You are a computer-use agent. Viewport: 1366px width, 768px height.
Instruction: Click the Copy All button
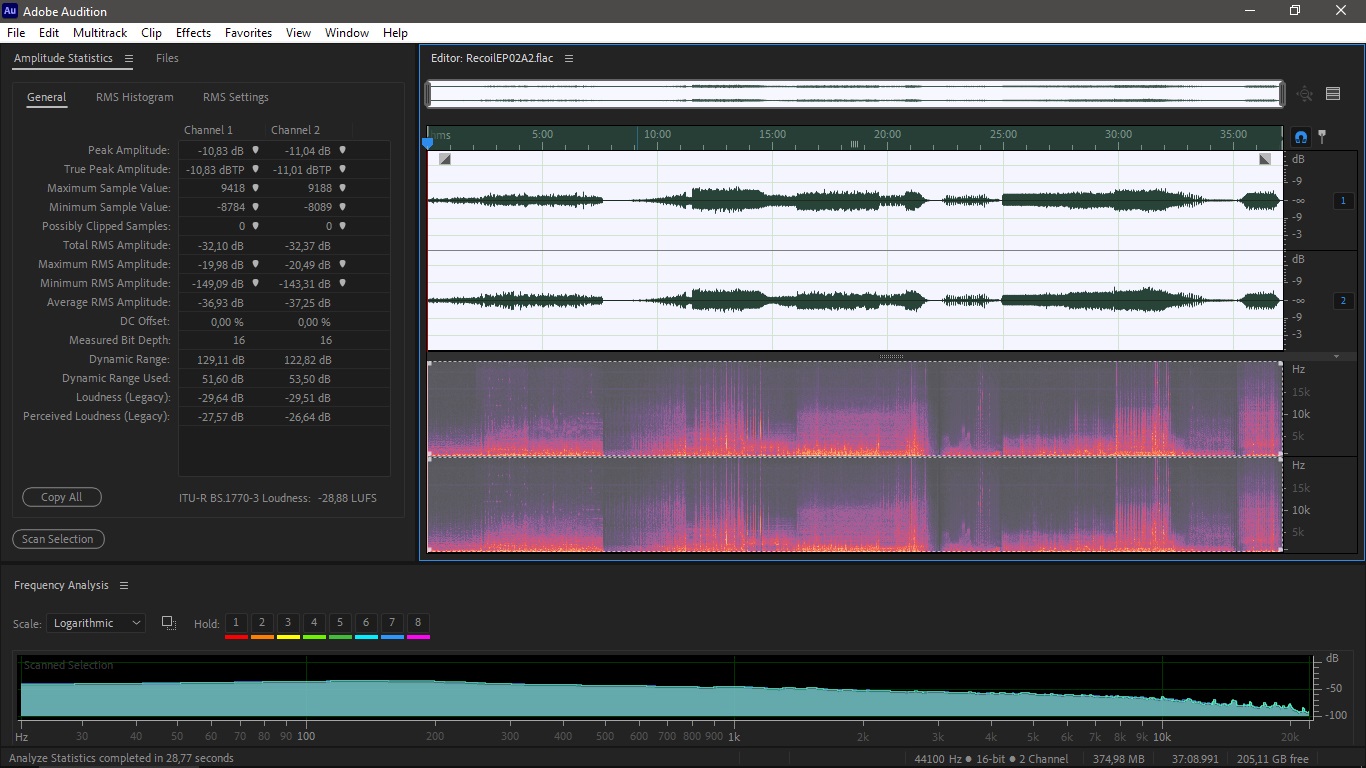click(62, 497)
